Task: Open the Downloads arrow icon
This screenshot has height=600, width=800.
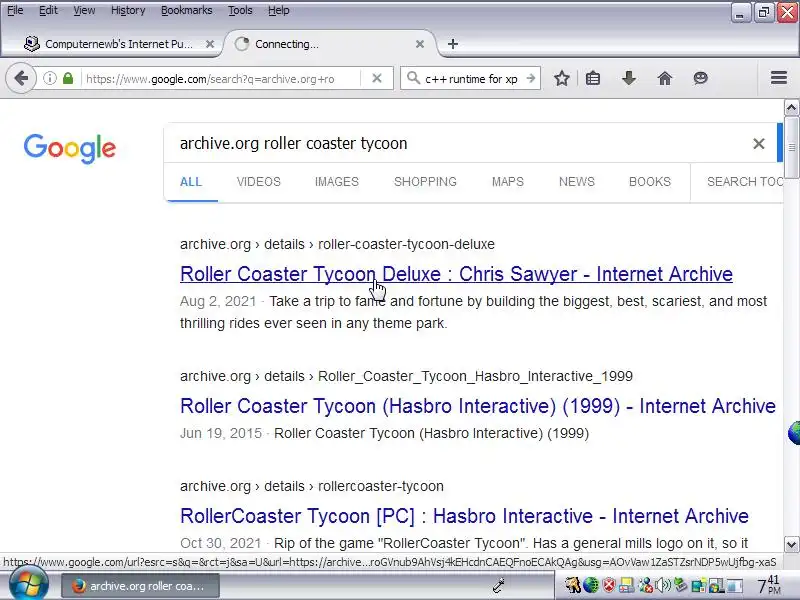Action: pos(629,78)
